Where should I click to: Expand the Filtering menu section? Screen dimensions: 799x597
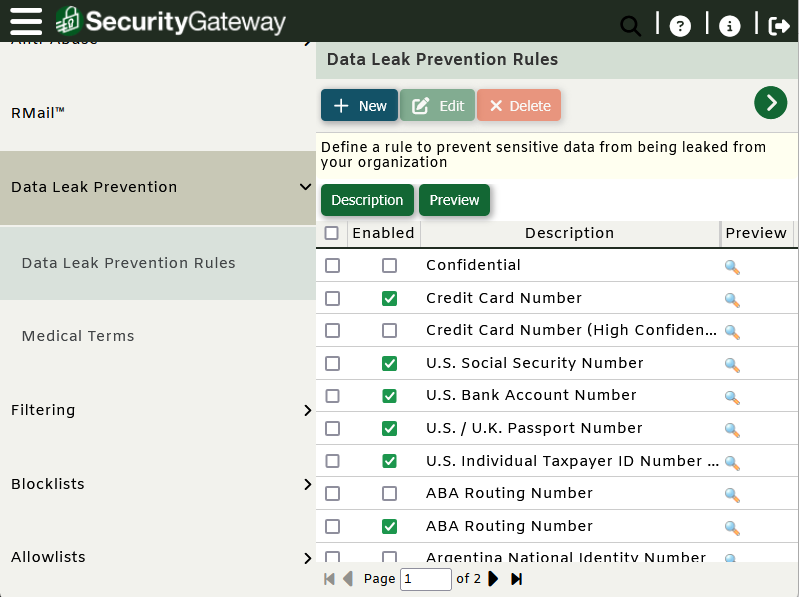point(307,410)
